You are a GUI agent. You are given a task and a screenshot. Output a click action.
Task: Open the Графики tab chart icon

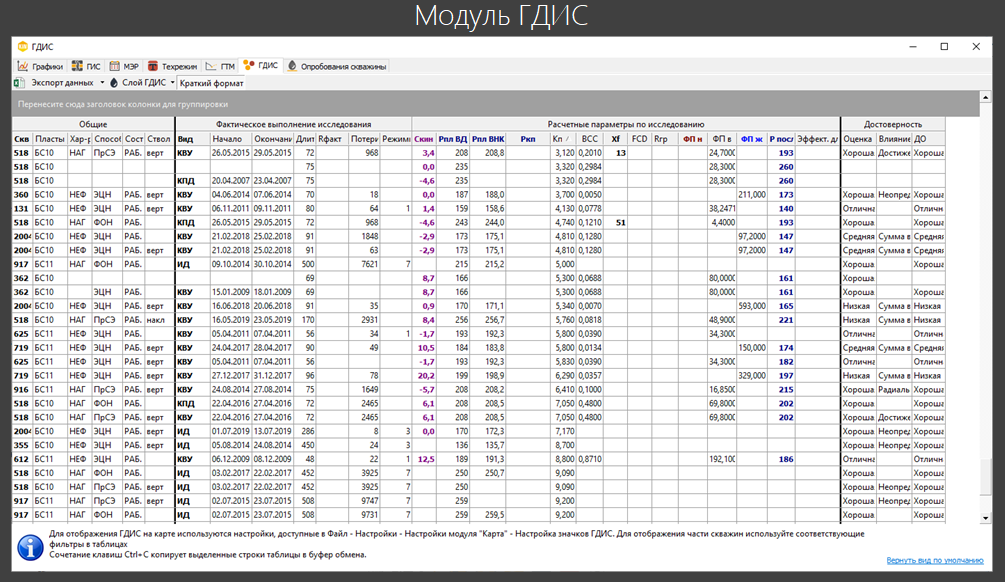(x=22, y=66)
